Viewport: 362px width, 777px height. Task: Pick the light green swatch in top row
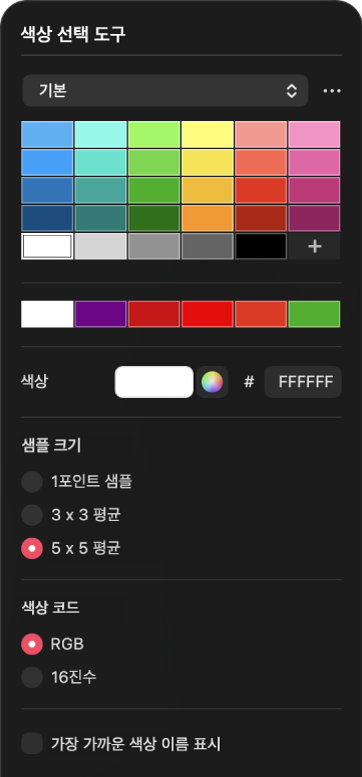(154, 134)
